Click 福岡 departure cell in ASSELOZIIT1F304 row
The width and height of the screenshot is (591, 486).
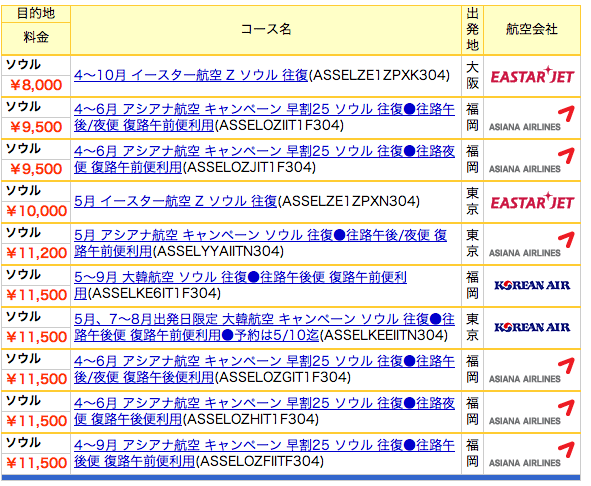coord(472,117)
